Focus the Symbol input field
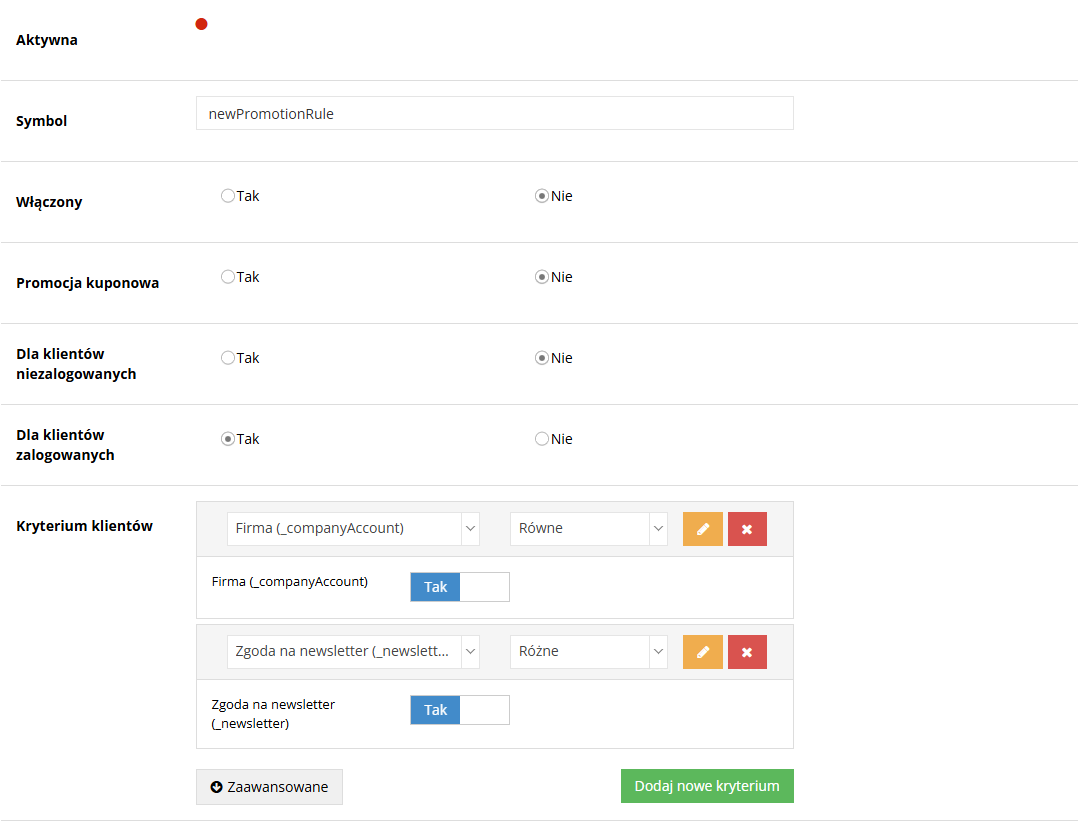The image size is (1080, 826). point(495,114)
